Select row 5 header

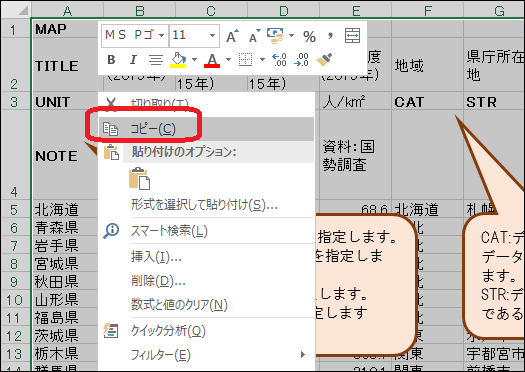[x=15, y=210]
